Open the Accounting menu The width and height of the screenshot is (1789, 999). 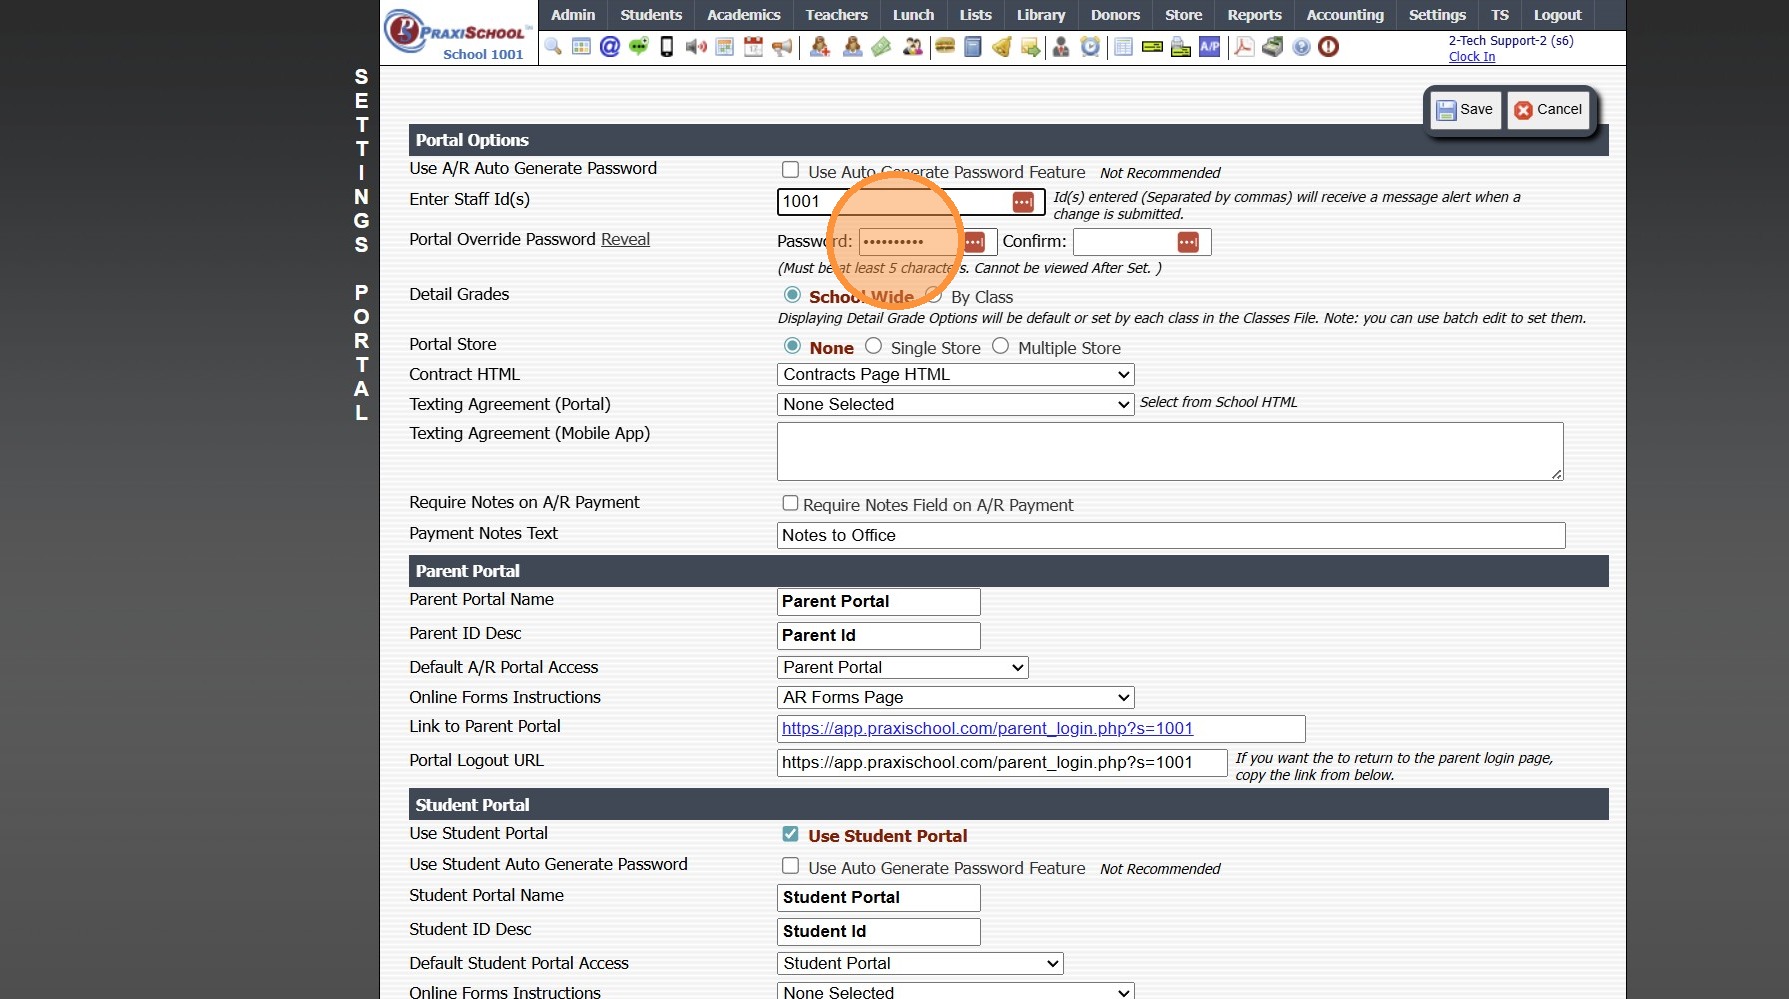1345,15
